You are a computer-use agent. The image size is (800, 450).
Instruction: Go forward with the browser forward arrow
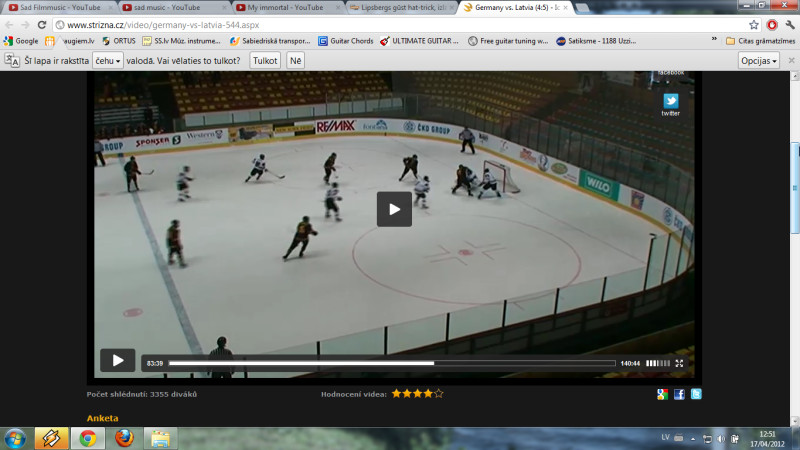[25, 25]
